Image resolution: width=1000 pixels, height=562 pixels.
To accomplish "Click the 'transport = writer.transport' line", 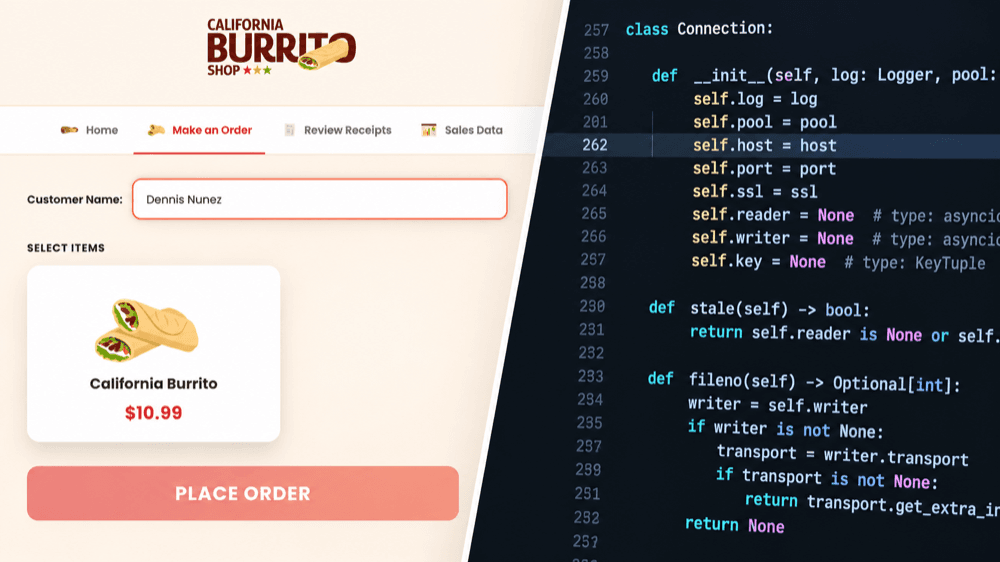I will (842, 455).
